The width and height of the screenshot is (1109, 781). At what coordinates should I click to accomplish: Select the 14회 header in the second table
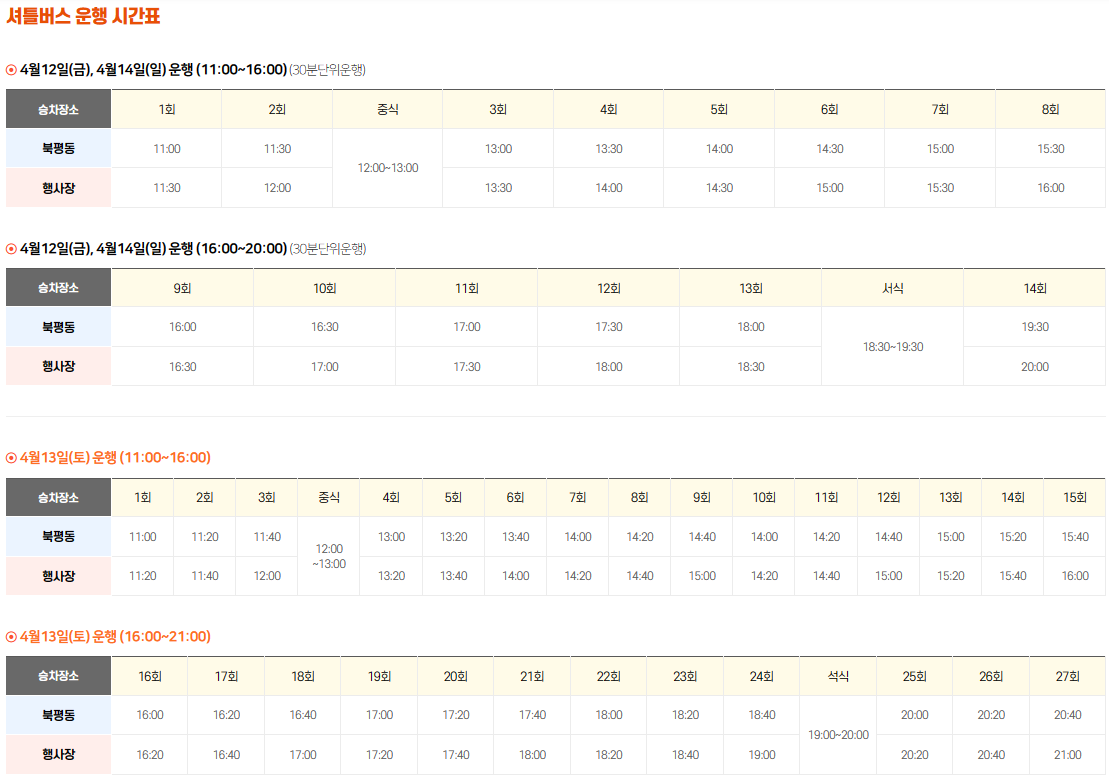click(x=1034, y=287)
